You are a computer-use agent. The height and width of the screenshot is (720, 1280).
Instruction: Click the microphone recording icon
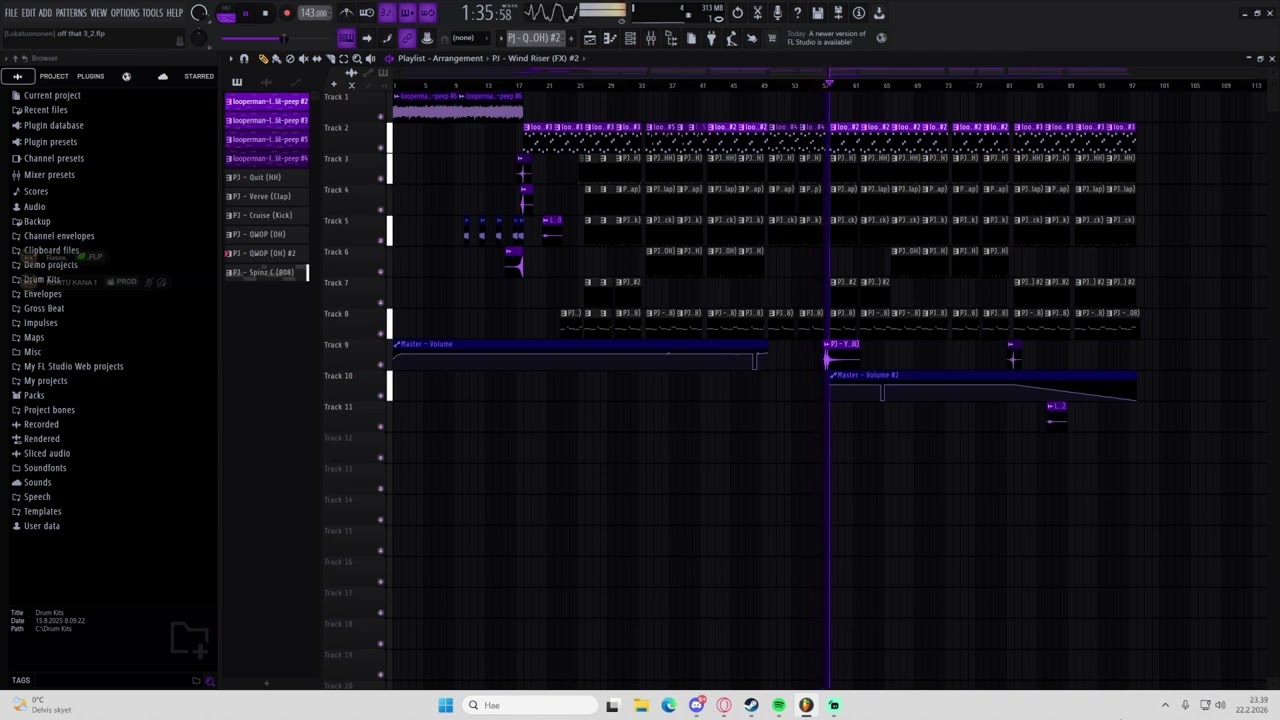pos(777,13)
